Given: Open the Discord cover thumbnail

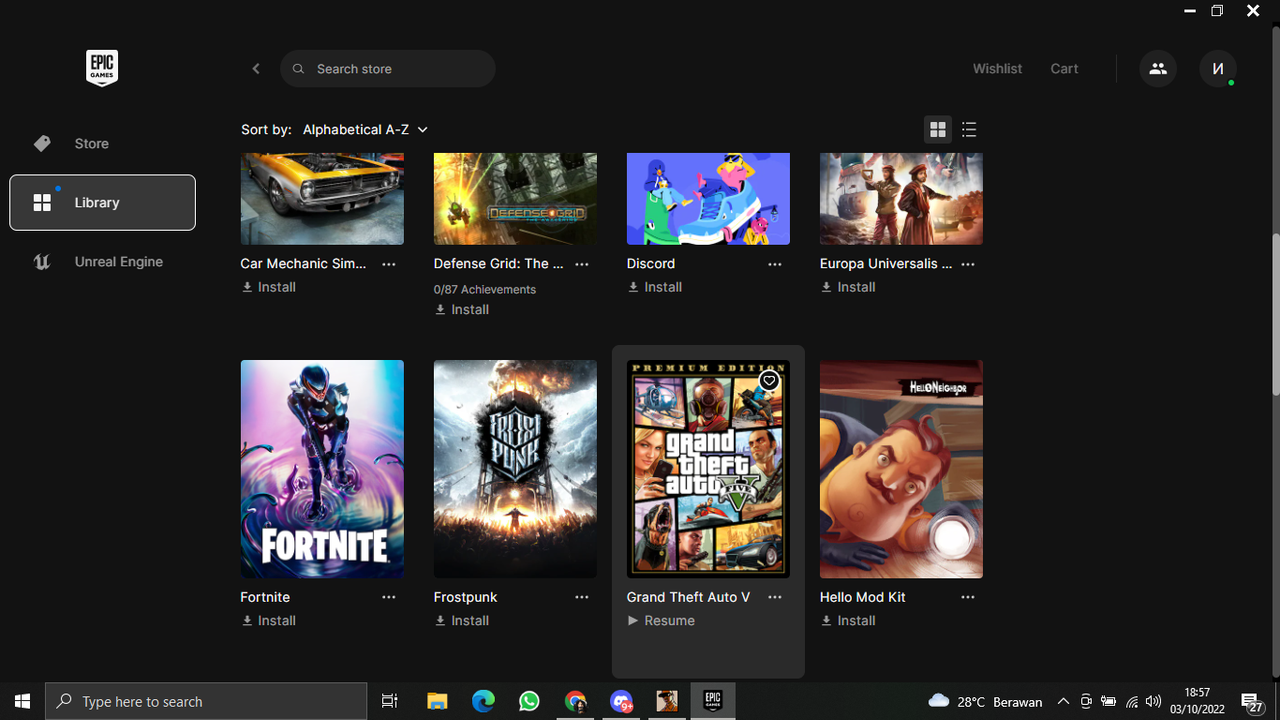Looking at the screenshot, I should (708, 198).
